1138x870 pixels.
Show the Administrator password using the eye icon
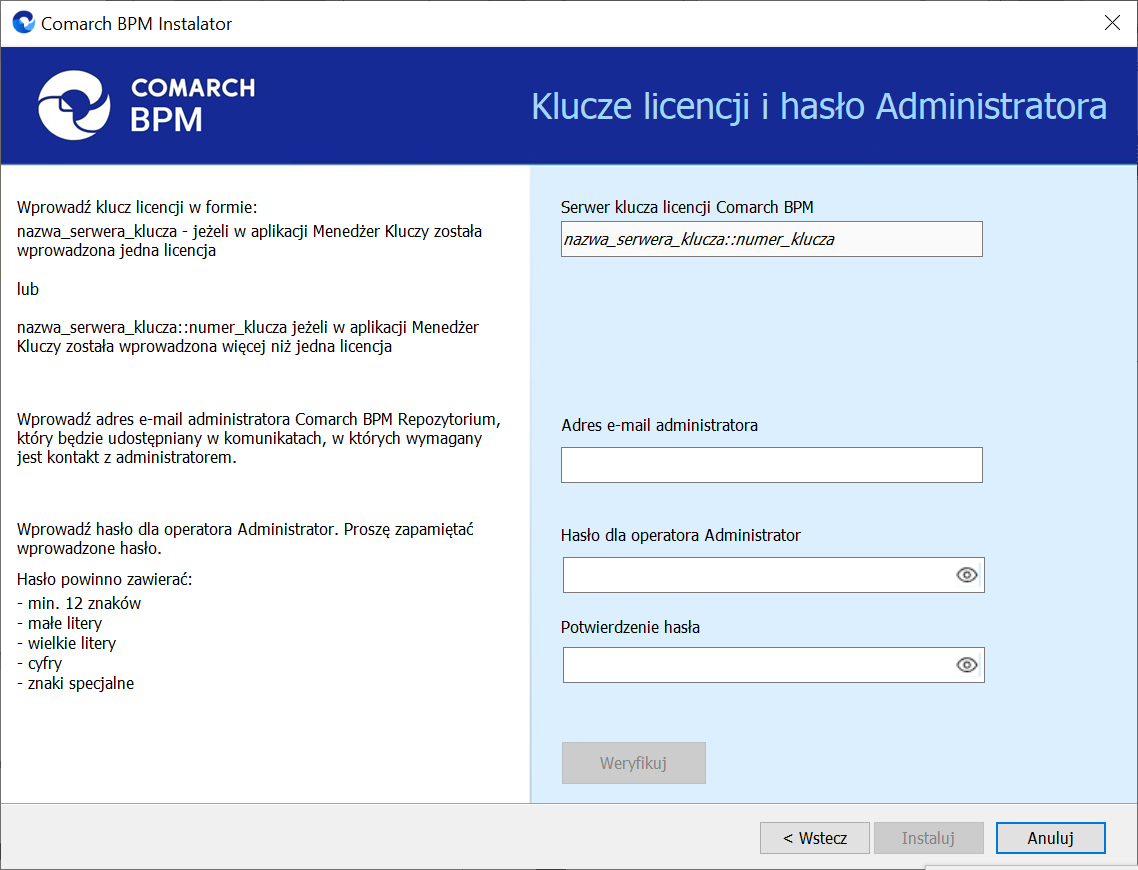966,575
